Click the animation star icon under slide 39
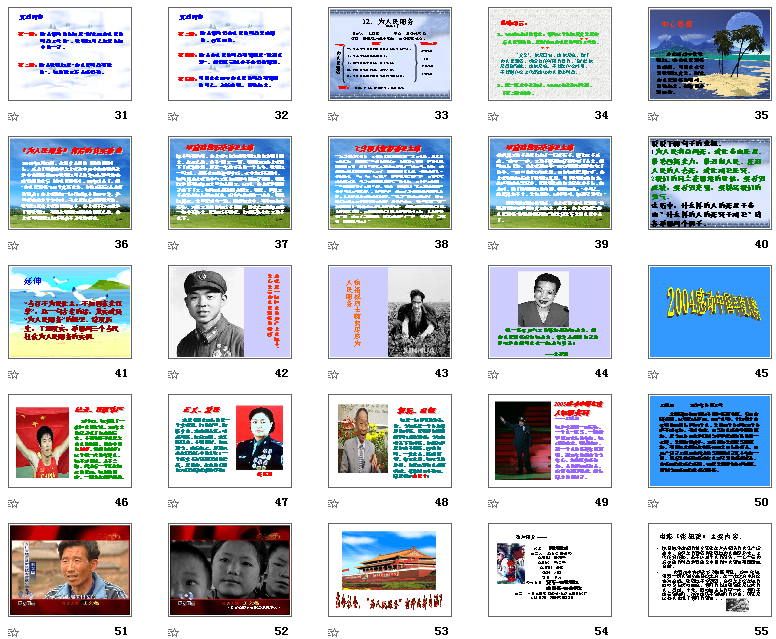Image resolution: width=776 pixels, height=639 pixels. click(493, 246)
